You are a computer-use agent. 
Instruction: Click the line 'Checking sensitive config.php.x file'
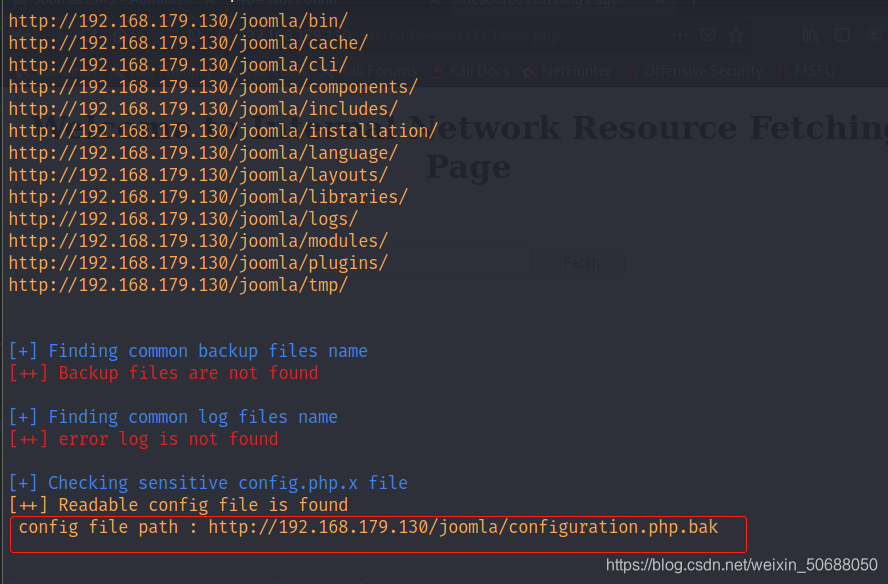[x=208, y=484]
